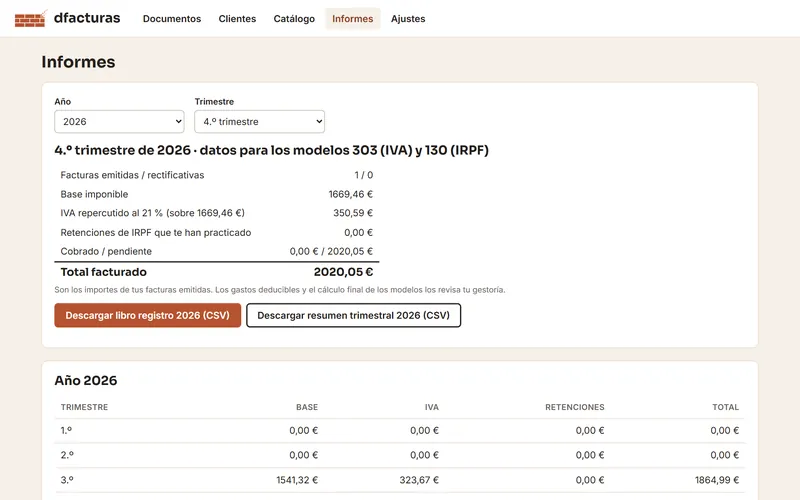Click the 4.º trimestre de 2026 heading
The width and height of the screenshot is (800, 500).
271,150
